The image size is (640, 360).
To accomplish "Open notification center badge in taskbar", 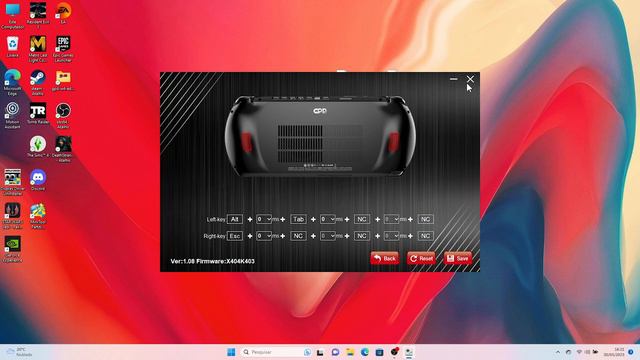I will pos(631,352).
